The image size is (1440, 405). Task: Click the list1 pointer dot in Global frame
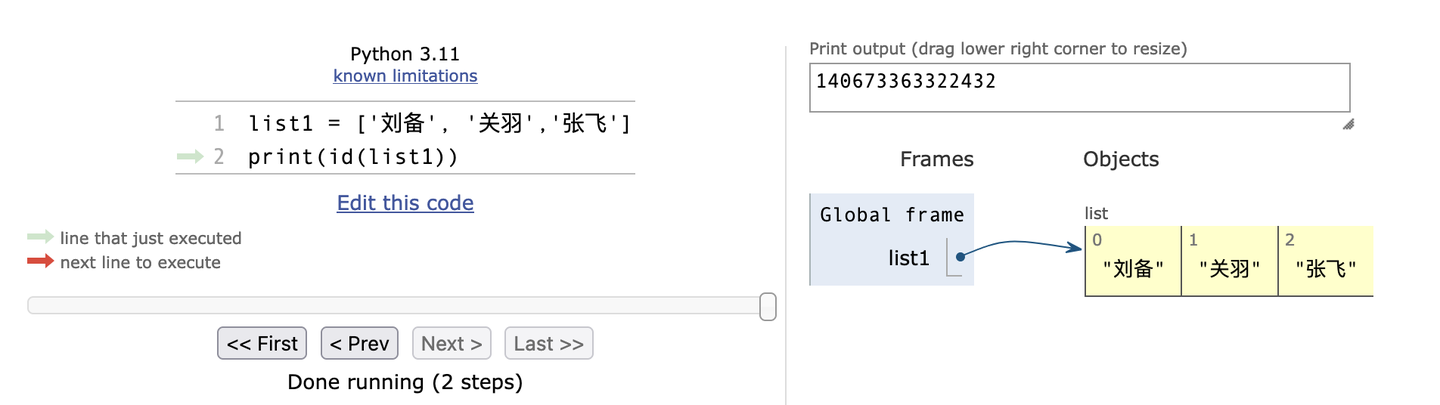pyautogui.click(x=960, y=258)
